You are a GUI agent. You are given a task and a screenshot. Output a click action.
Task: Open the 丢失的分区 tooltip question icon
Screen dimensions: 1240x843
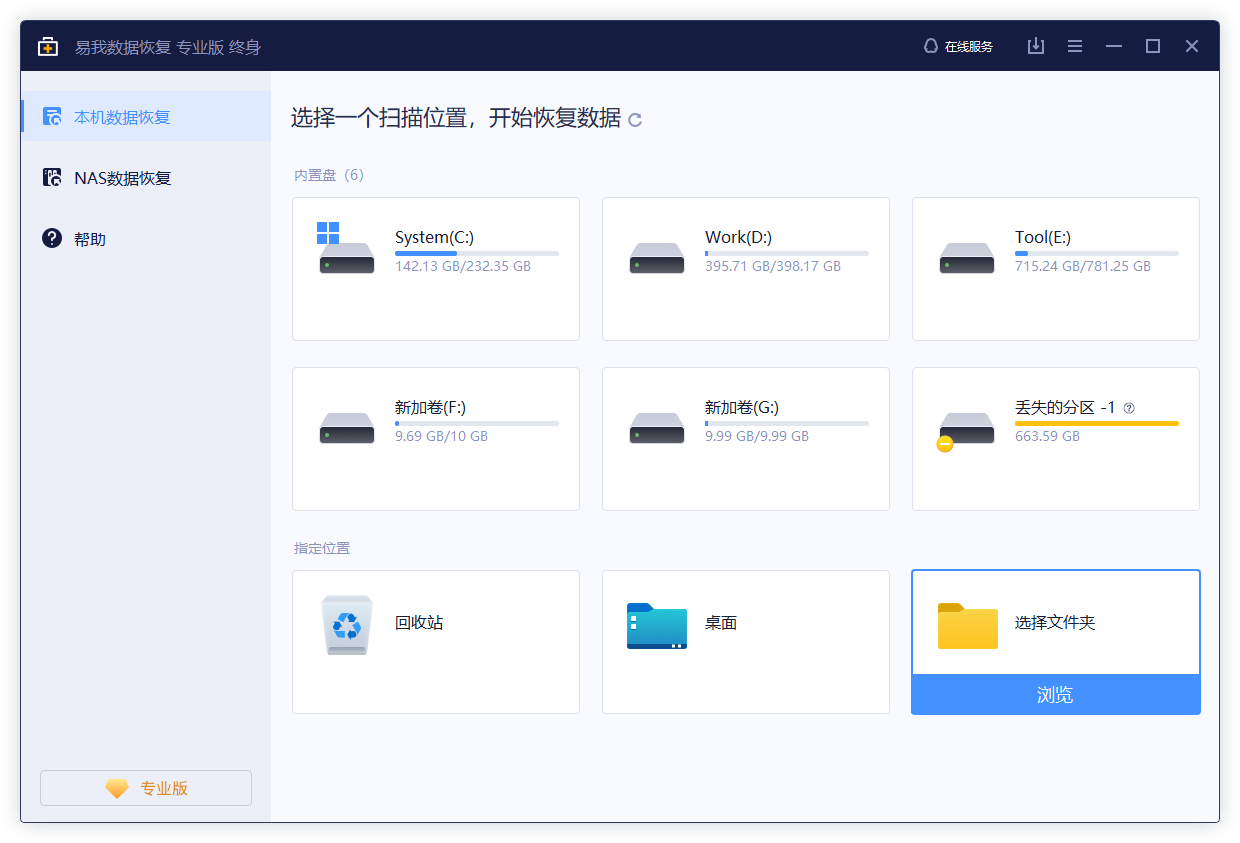pos(1130,407)
